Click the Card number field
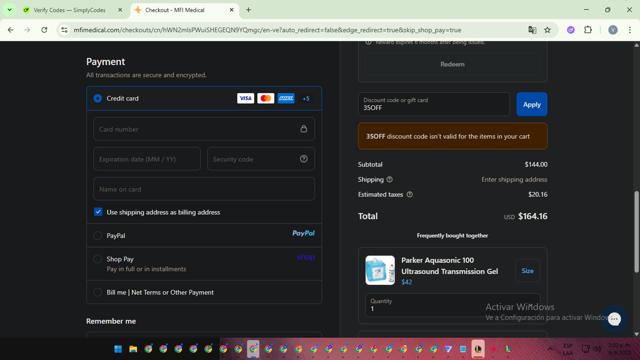 pos(204,129)
